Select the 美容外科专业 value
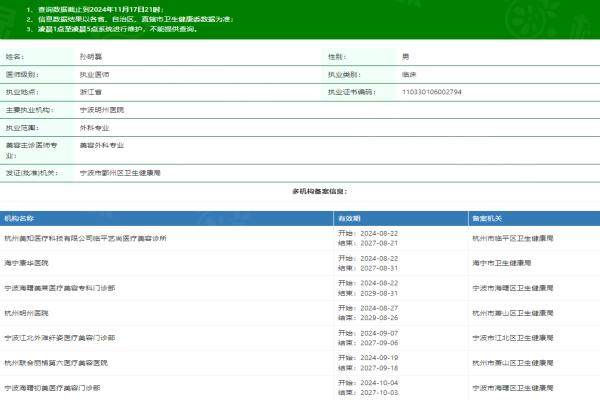Screen dimensions: 600x400 coord(102,145)
